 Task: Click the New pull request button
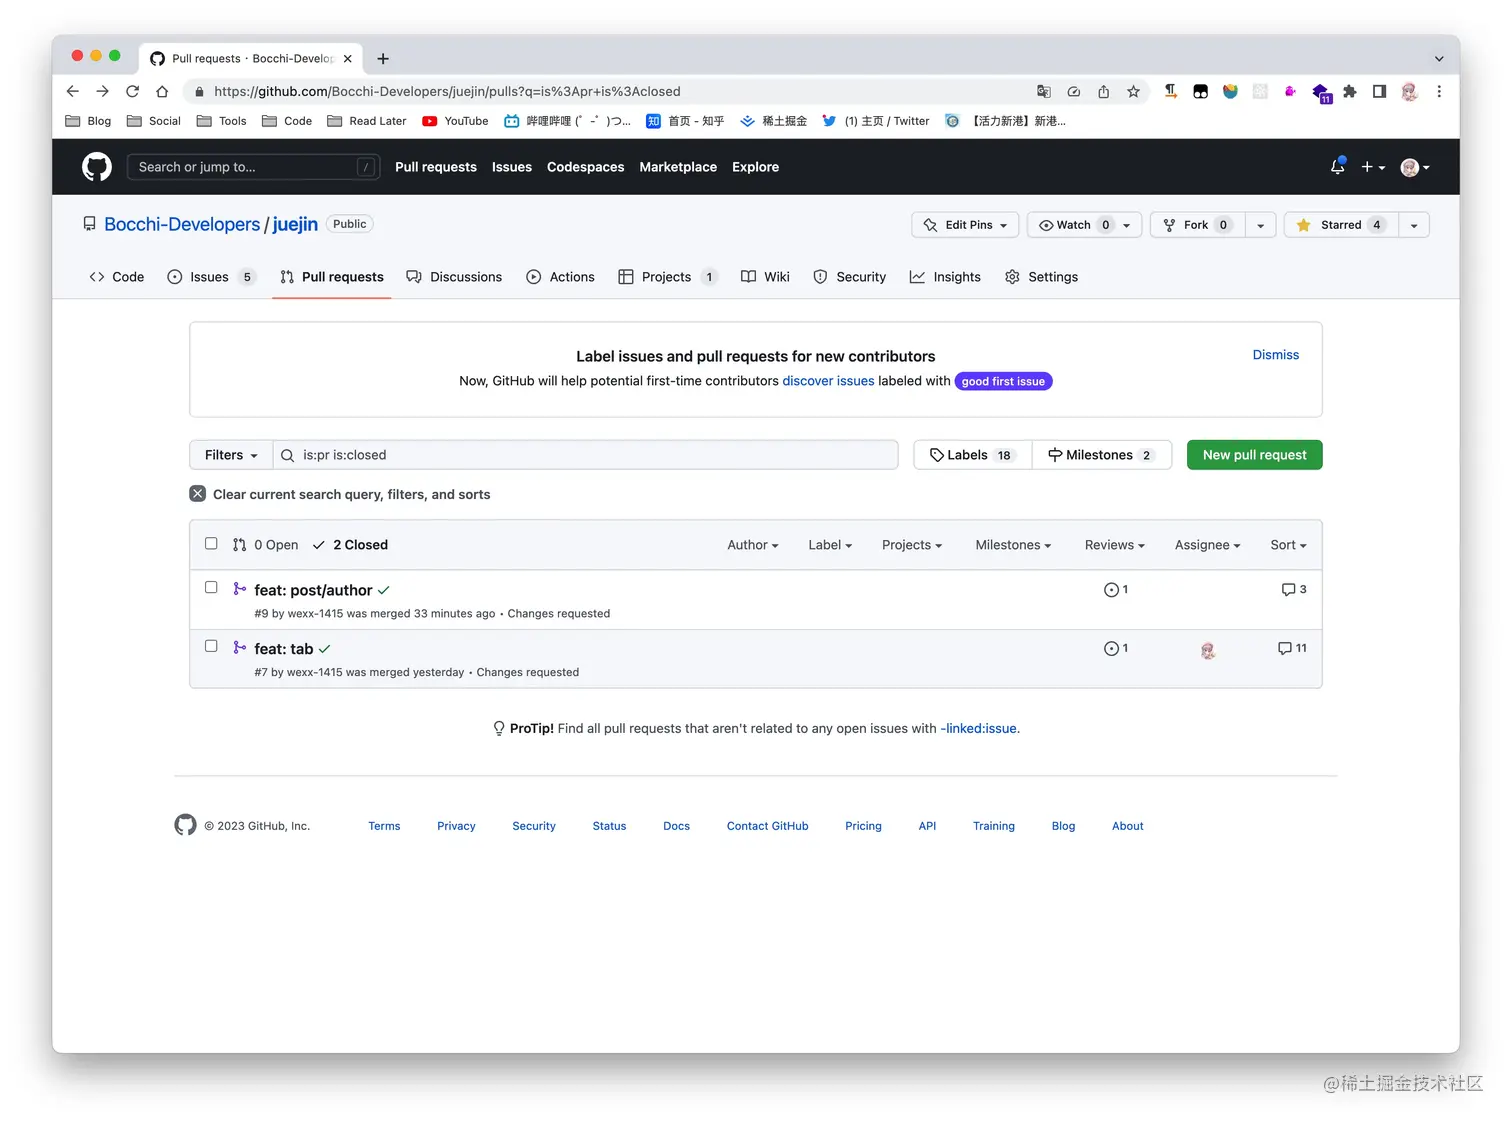(1254, 455)
